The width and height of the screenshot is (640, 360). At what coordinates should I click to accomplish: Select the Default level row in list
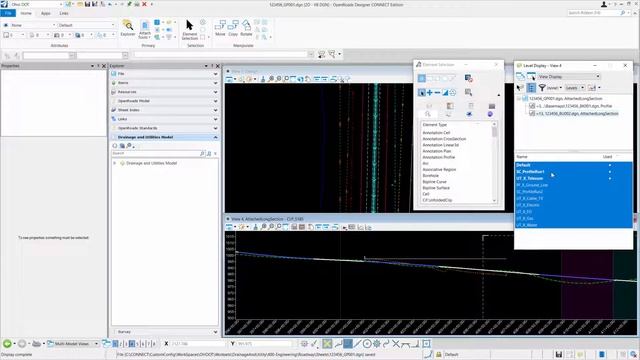573,165
